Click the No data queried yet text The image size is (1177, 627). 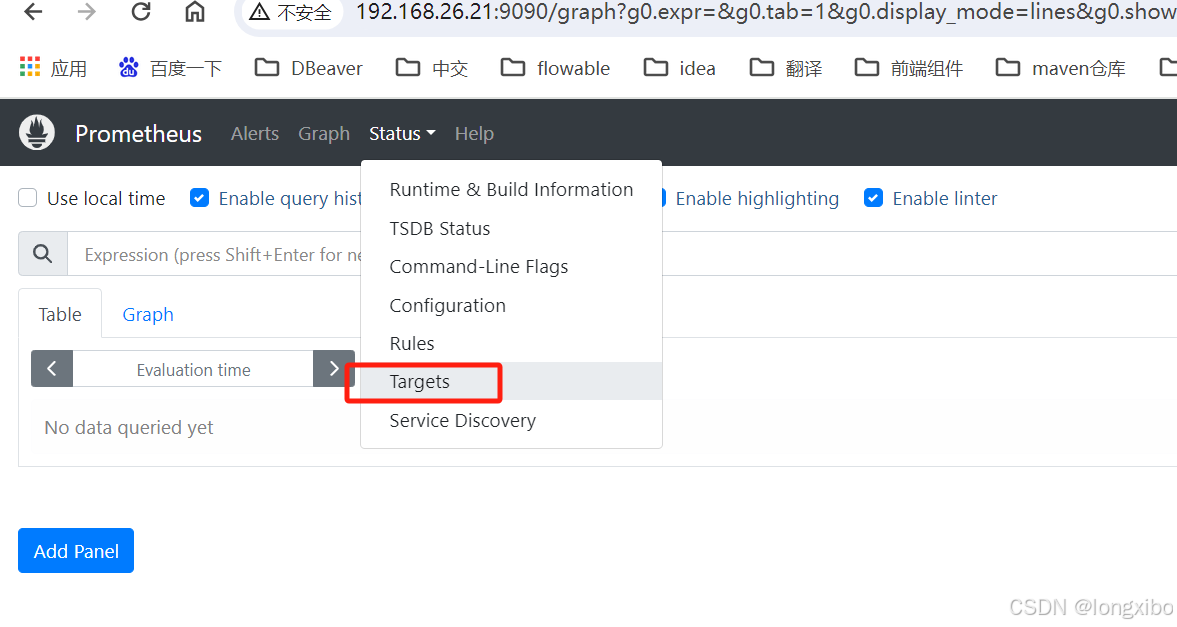(x=128, y=427)
